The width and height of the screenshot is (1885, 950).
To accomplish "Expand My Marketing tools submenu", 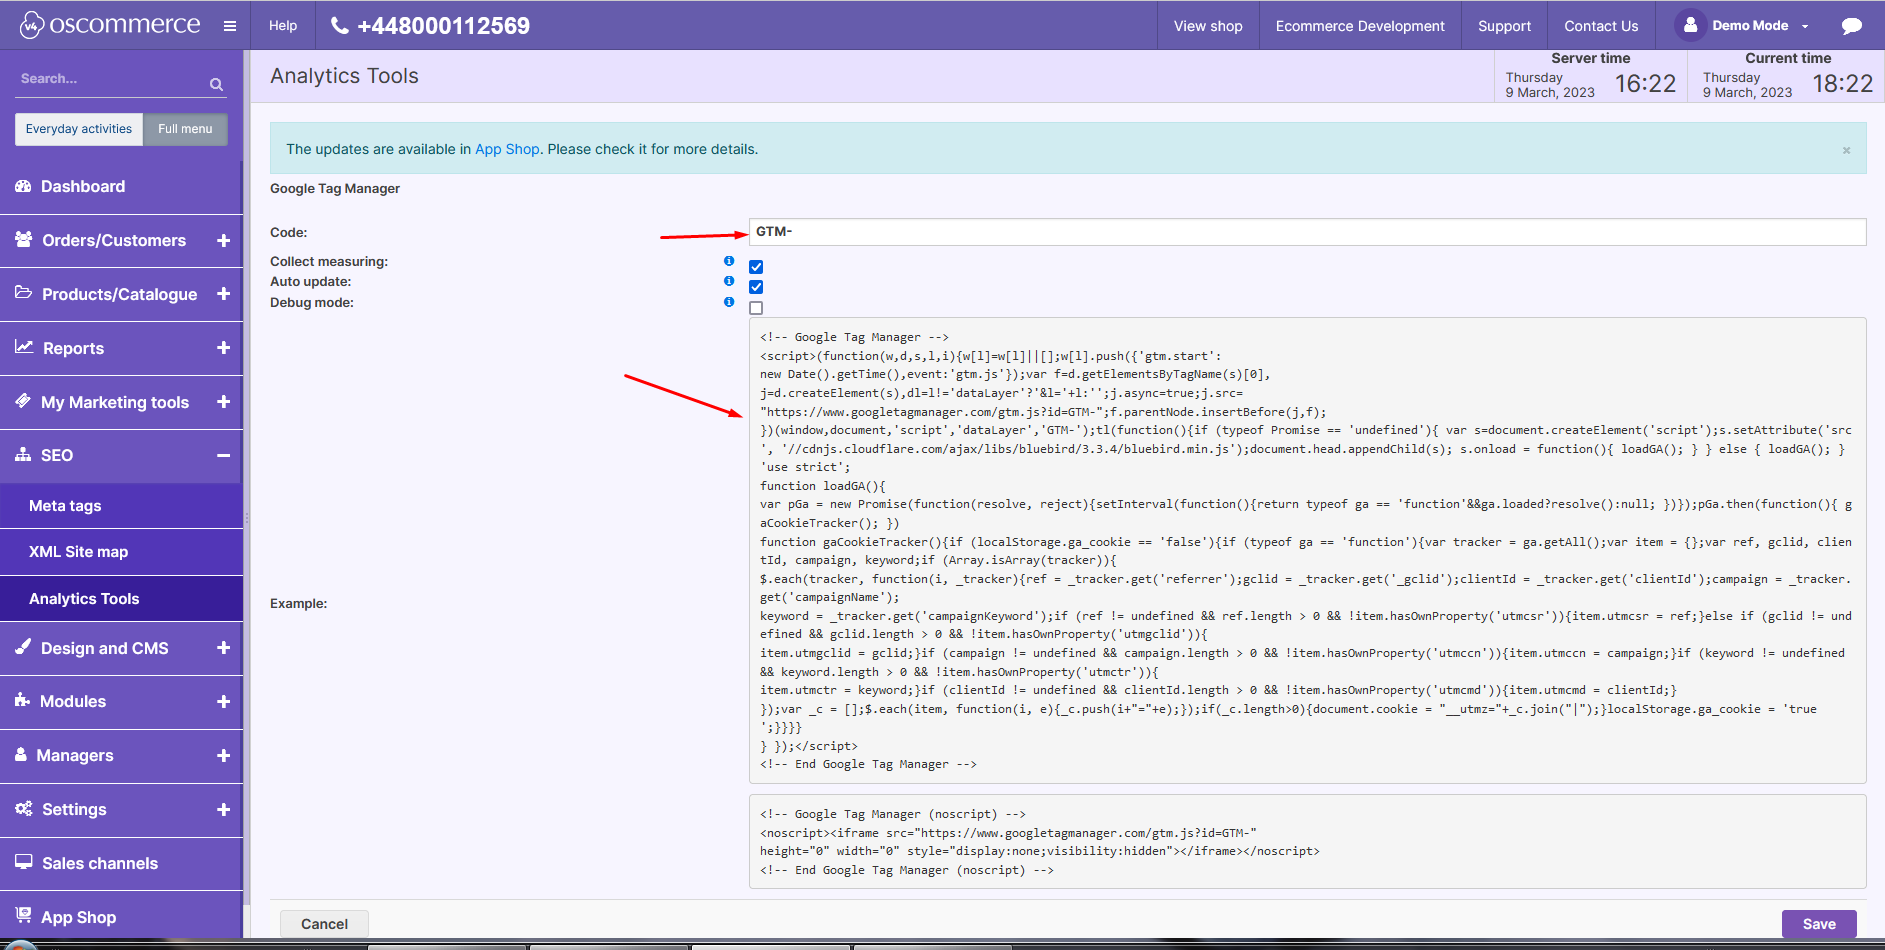I will pyautogui.click(x=223, y=402).
